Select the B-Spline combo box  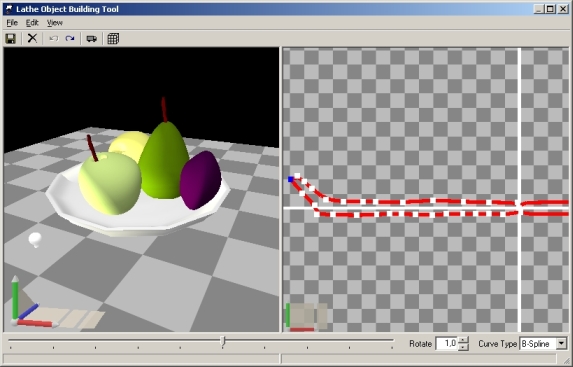point(543,344)
